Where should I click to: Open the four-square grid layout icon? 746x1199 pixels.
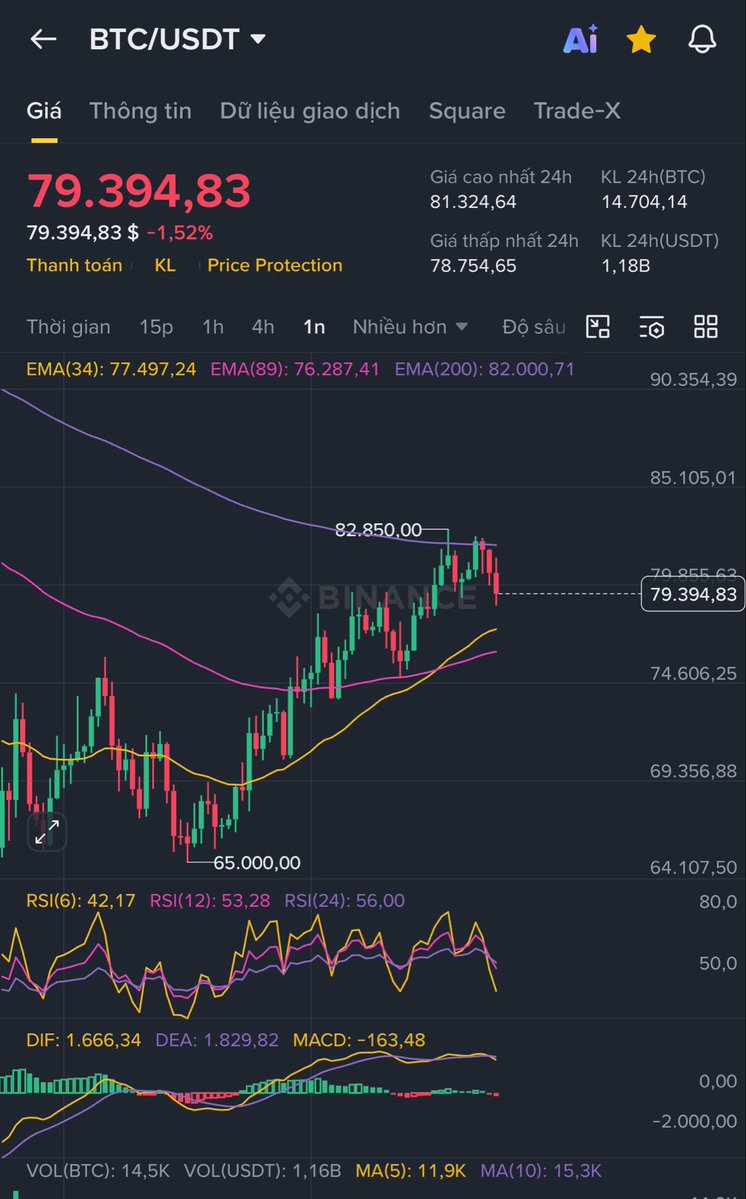(x=705, y=327)
